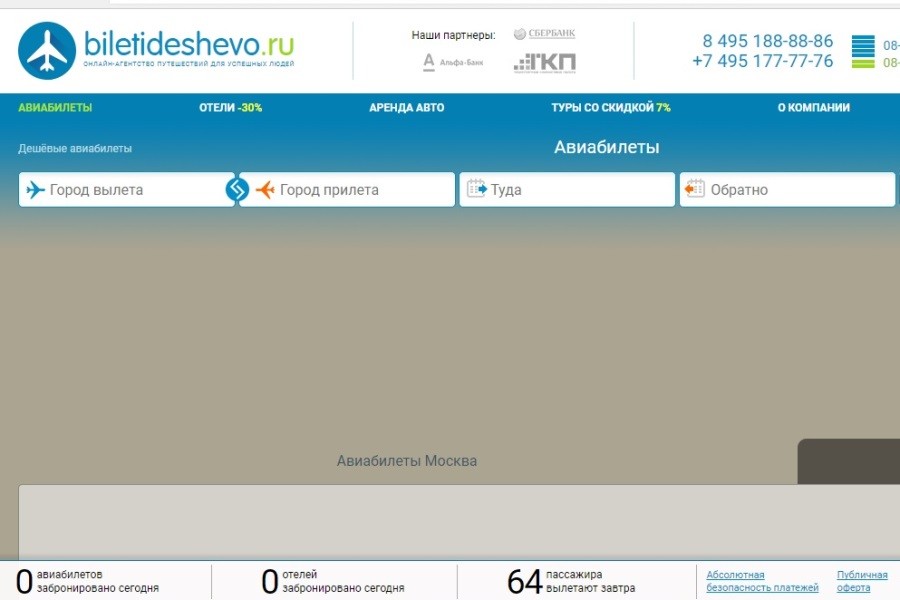The image size is (900, 600).
Task: Click the ГКП partner logo
Action: pyautogui.click(x=545, y=63)
